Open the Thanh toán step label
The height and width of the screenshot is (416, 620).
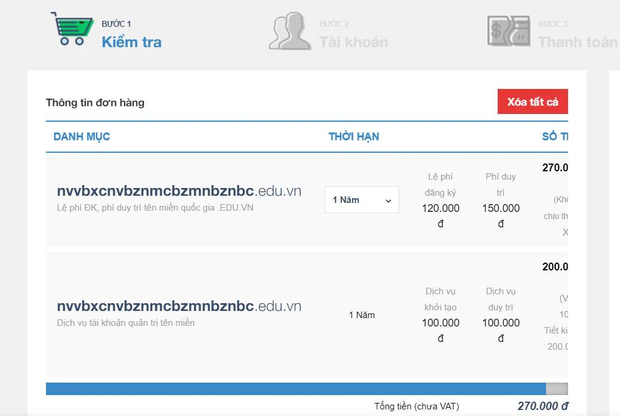(x=577, y=42)
